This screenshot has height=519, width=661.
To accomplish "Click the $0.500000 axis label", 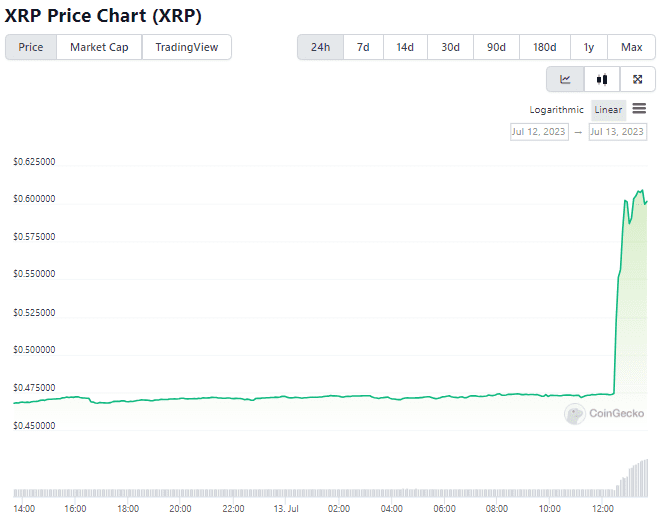I will (34, 350).
